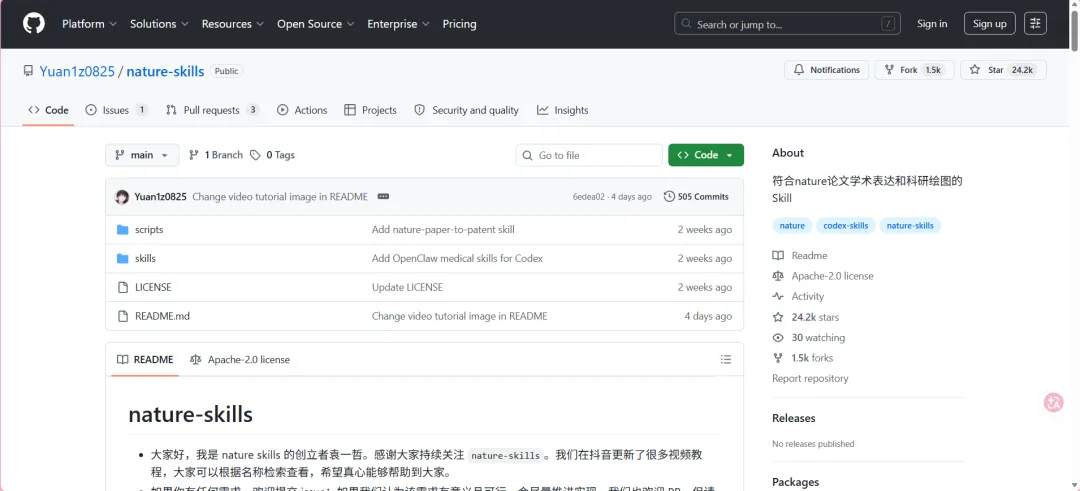This screenshot has height=491, width=1080.
Task: Select the codex-skills topic tag
Action: (x=846, y=226)
